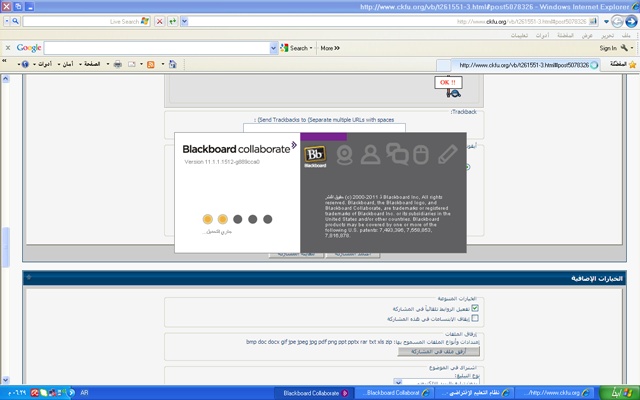Open the المفضلة menu in menu bar
640x400 pixels.
click(565, 36)
